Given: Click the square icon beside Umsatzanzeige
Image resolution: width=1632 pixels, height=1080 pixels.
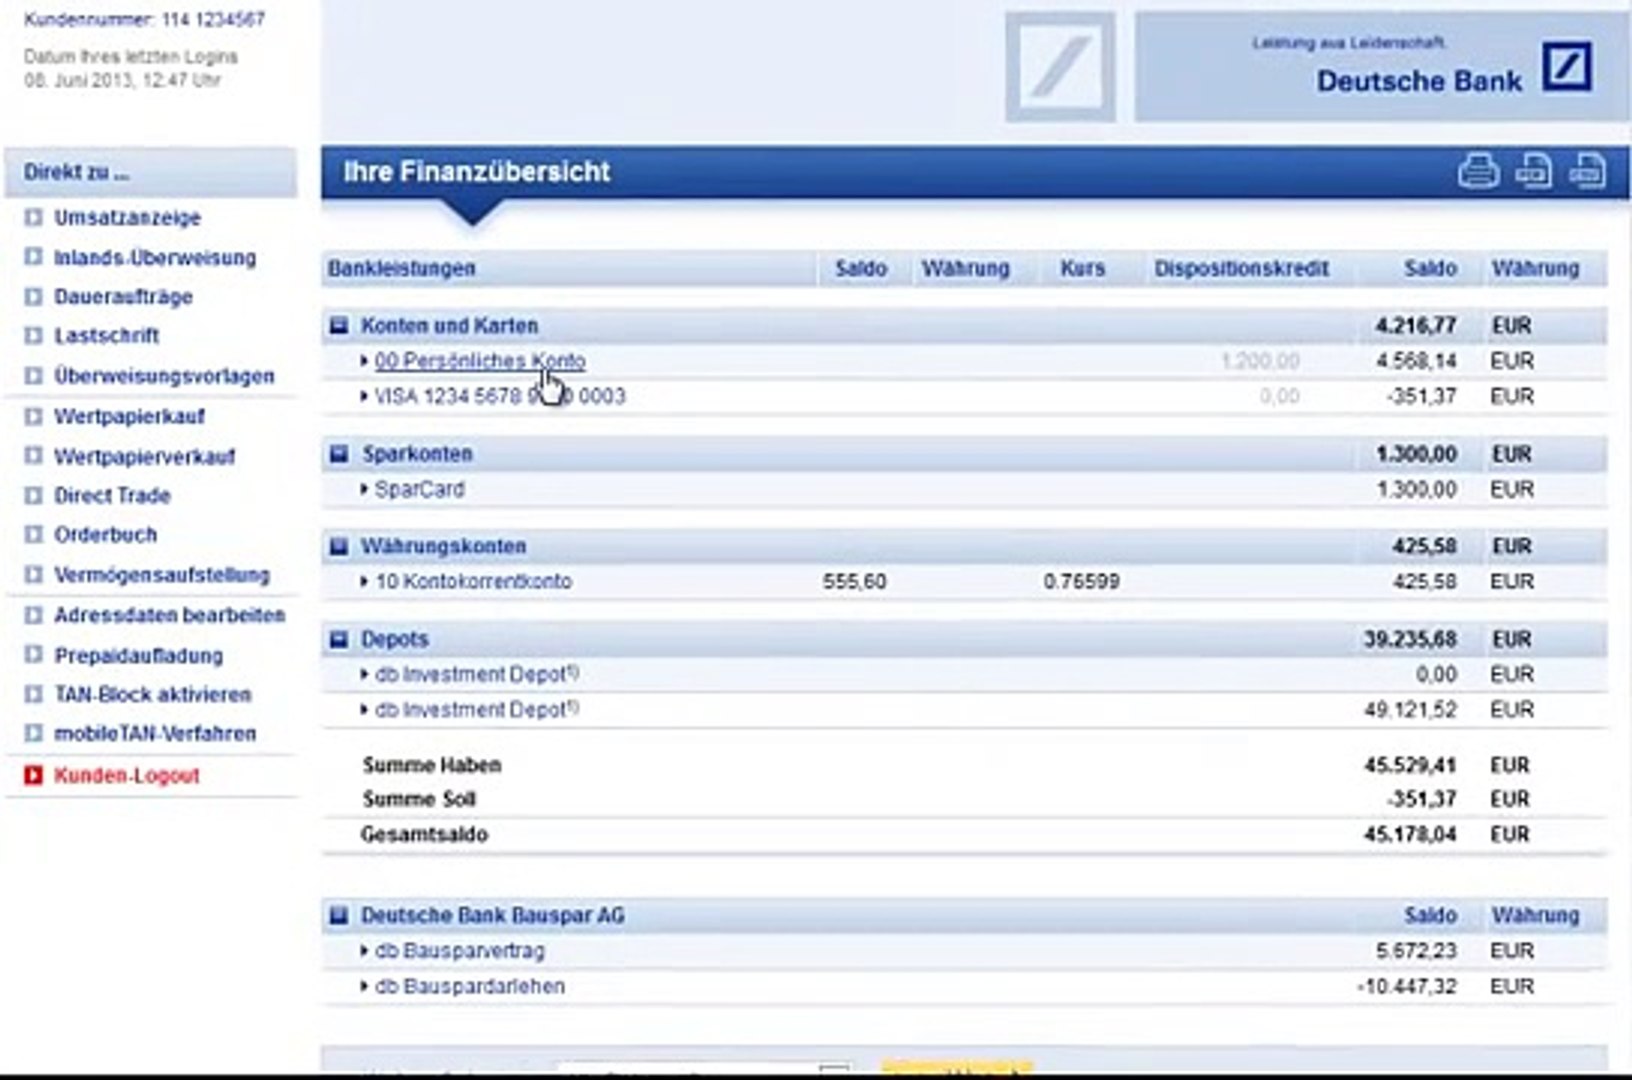Looking at the screenshot, I should point(34,217).
